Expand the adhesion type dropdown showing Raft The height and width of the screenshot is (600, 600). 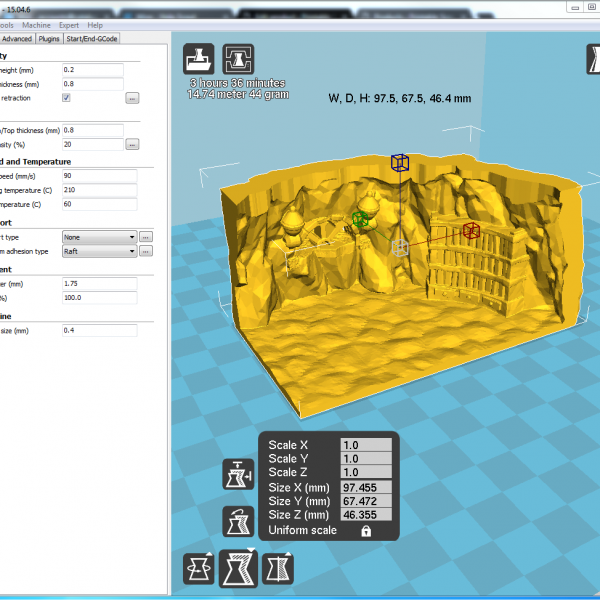click(99, 251)
